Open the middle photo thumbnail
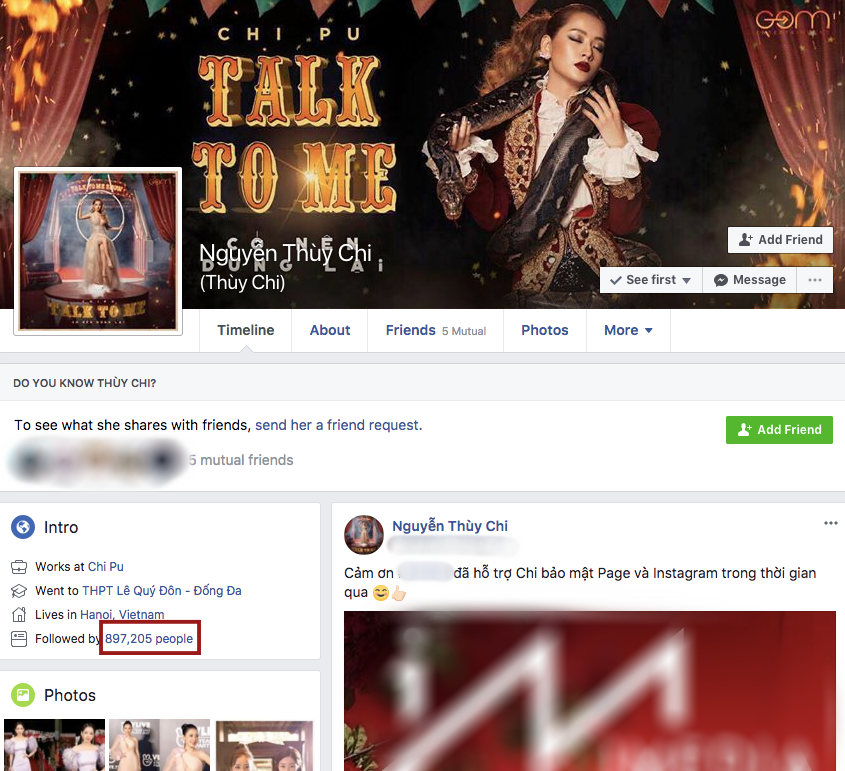Image resolution: width=845 pixels, height=771 pixels. pyautogui.click(x=158, y=745)
